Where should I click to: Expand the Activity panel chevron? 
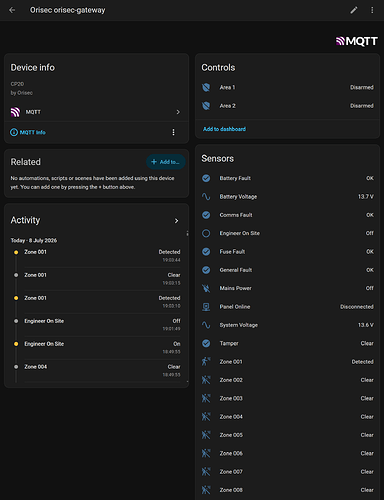tap(176, 221)
